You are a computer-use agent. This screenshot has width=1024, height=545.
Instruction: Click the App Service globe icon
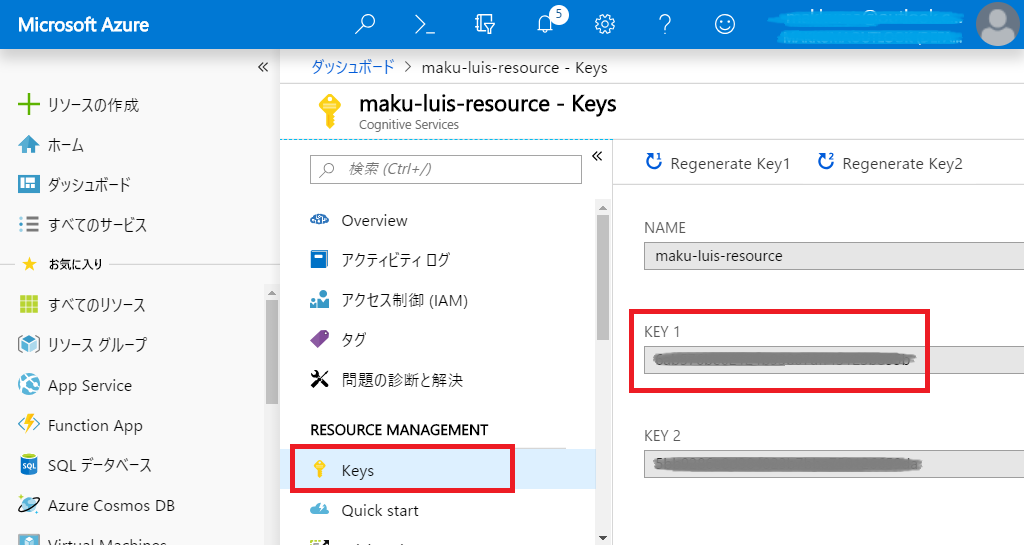tap(29, 384)
